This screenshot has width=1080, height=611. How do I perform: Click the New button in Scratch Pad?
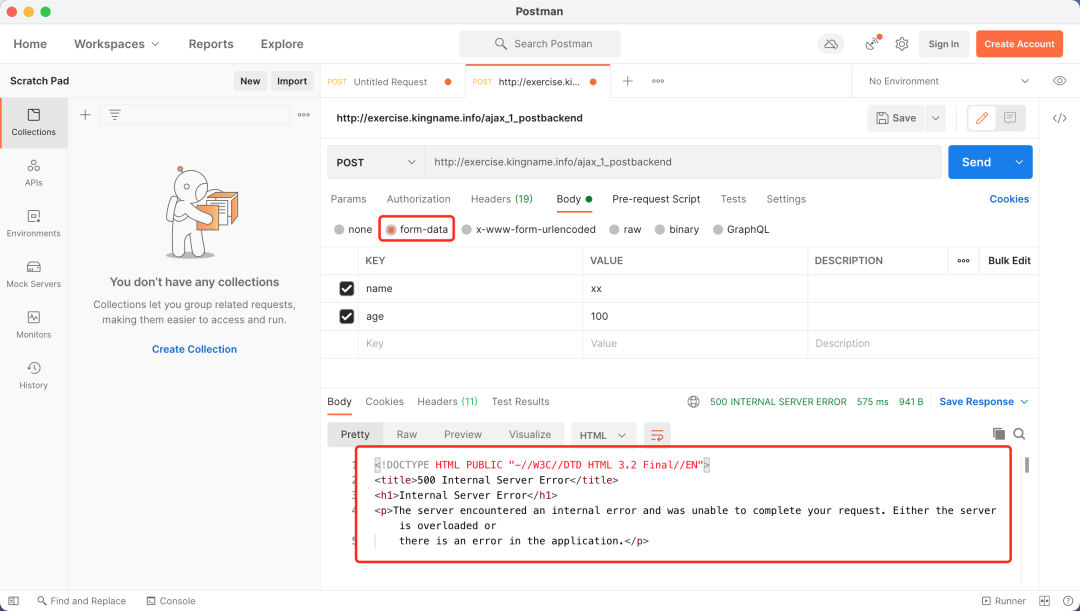[250, 81]
